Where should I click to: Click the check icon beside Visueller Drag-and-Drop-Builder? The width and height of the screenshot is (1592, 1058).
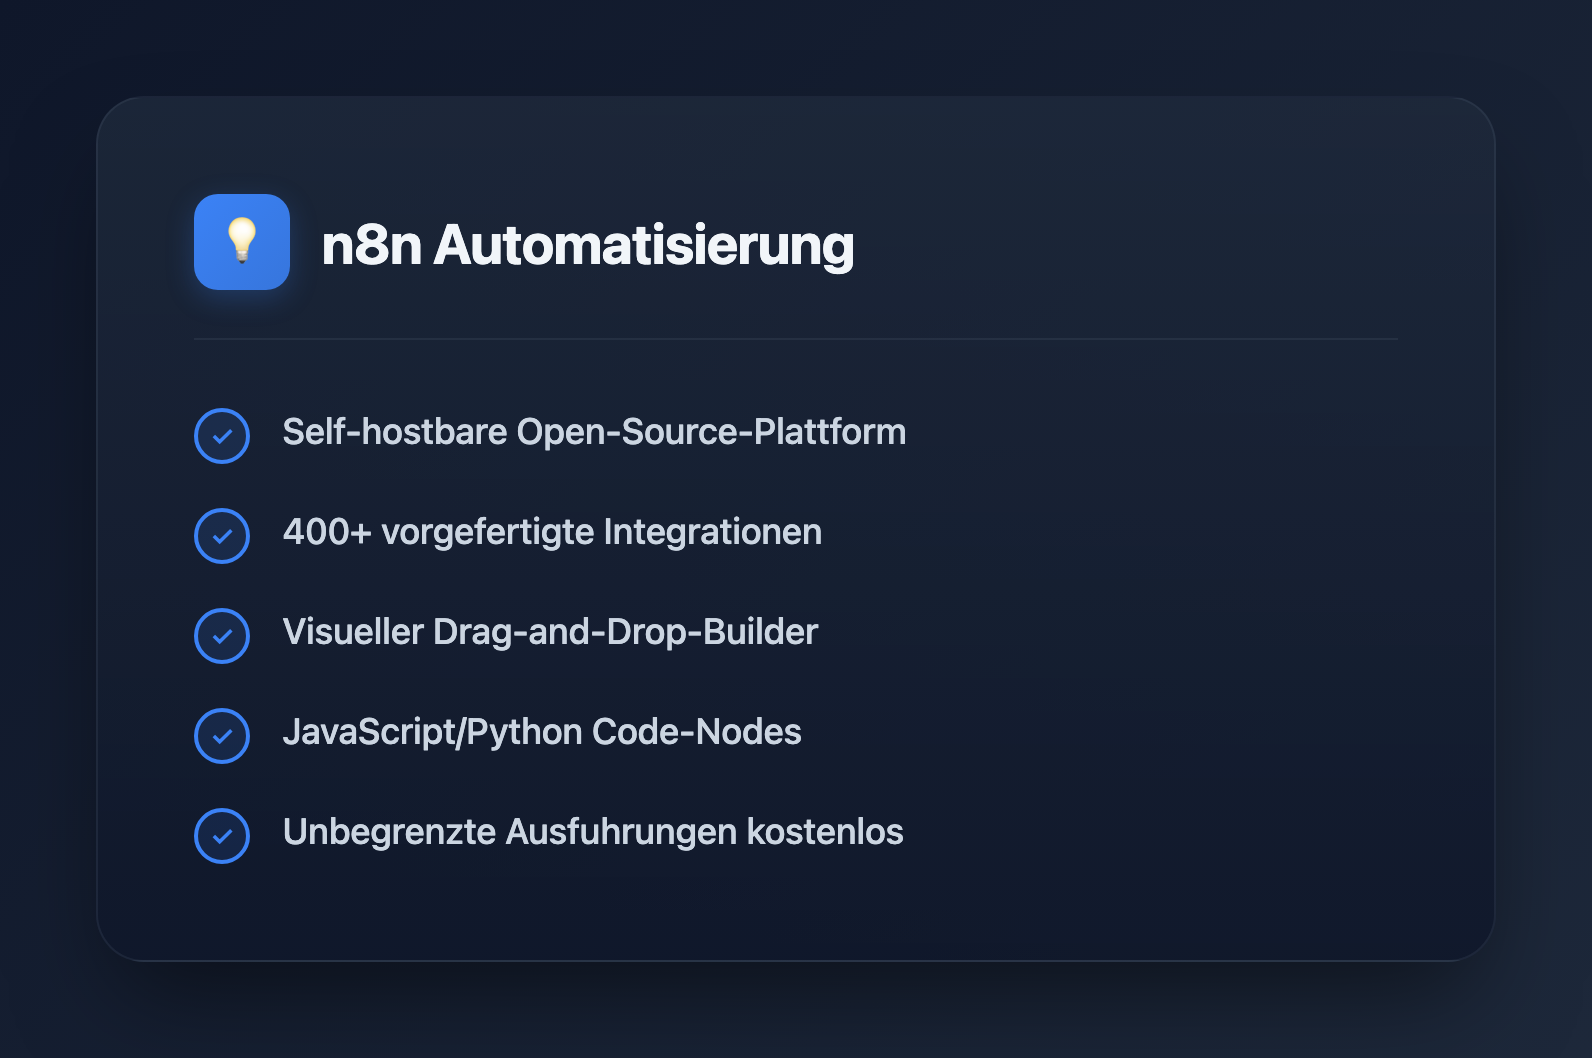[x=222, y=636]
